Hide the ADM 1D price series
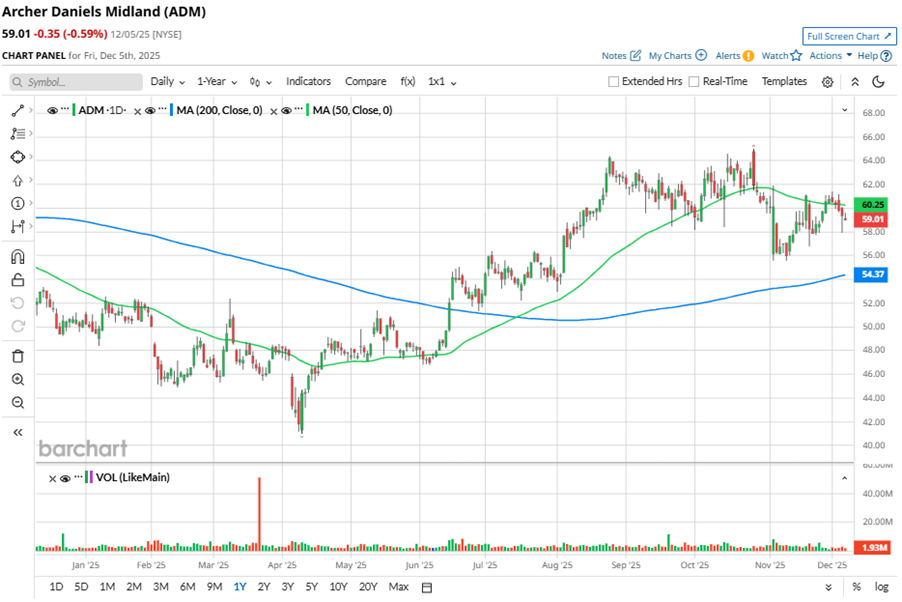The width and height of the screenshot is (902, 602). coord(52,111)
